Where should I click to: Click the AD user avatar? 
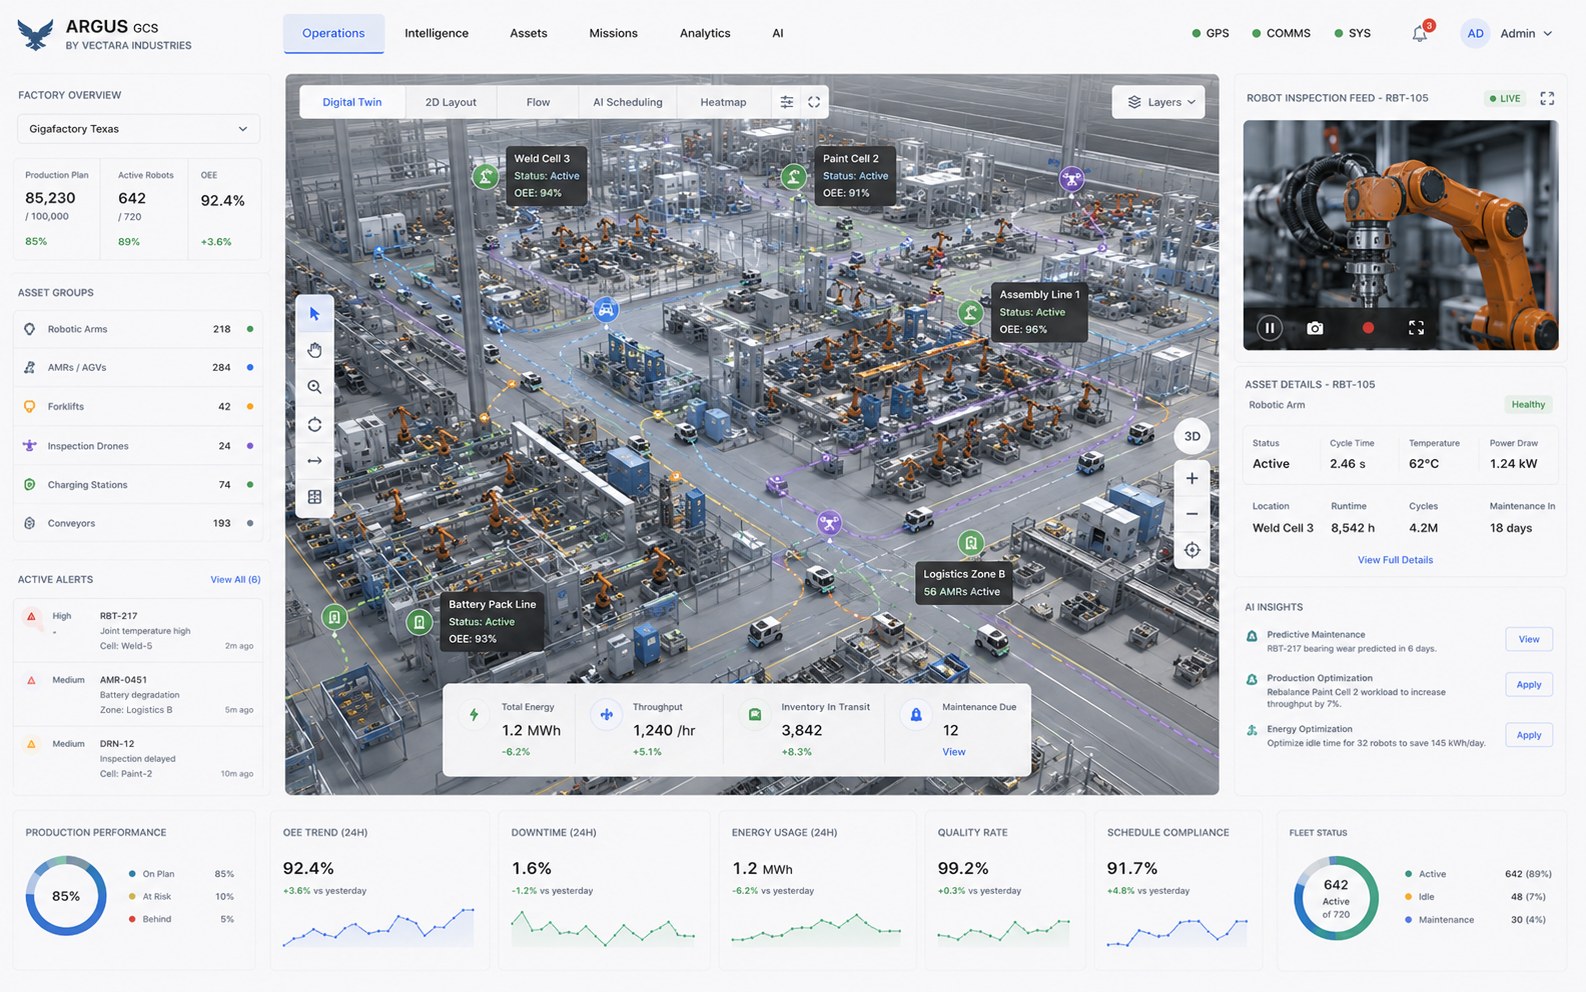[x=1475, y=33]
